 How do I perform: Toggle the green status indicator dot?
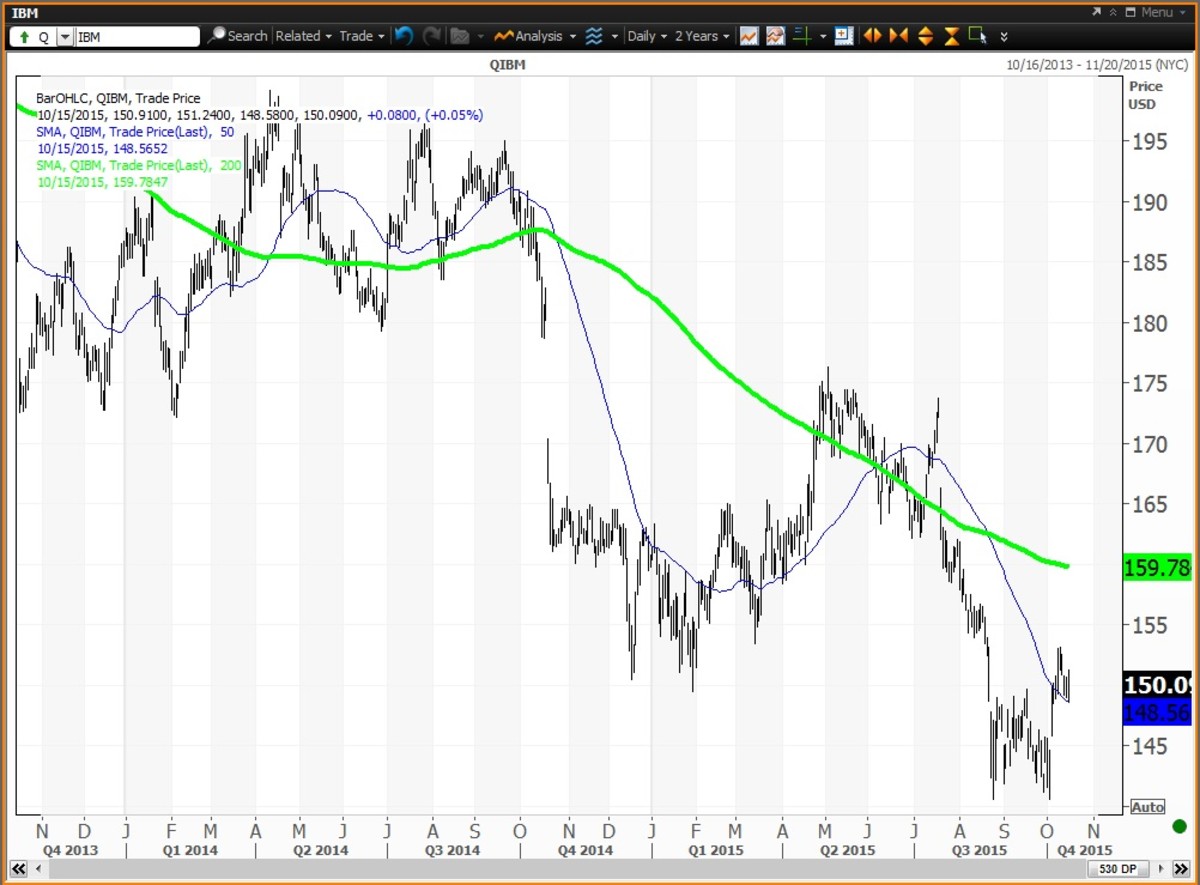coord(1178,827)
